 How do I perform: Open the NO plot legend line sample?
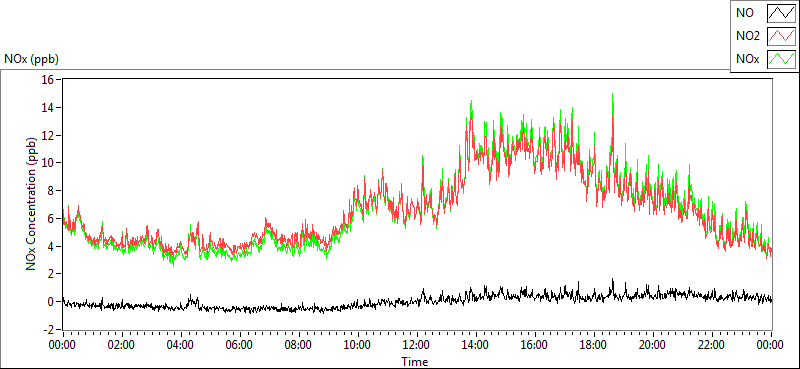tap(781, 13)
